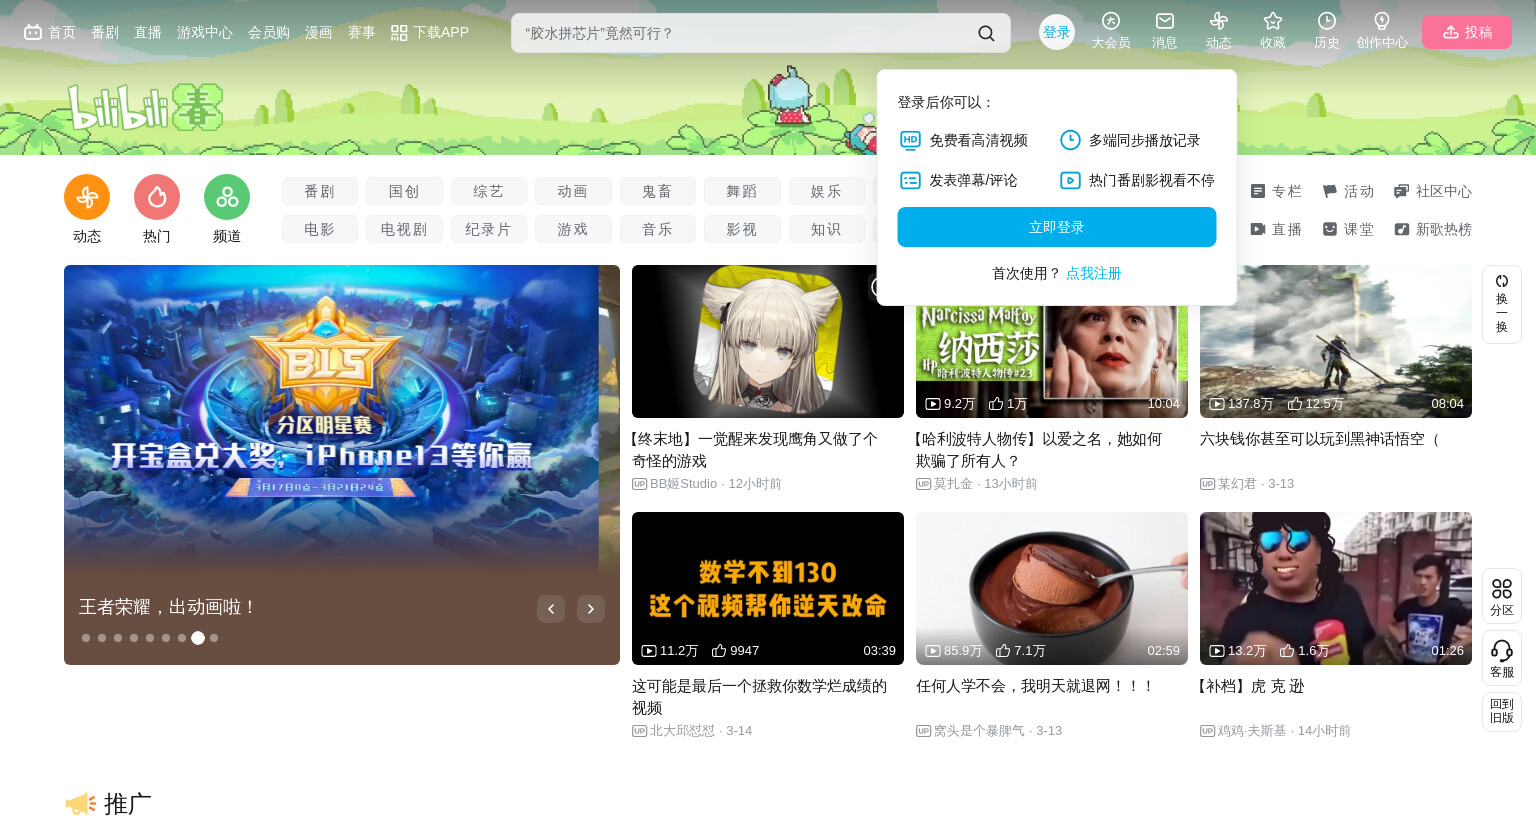Open 首页 home in top navigation
The width and height of the screenshot is (1536, 824).
click(50, 32)
